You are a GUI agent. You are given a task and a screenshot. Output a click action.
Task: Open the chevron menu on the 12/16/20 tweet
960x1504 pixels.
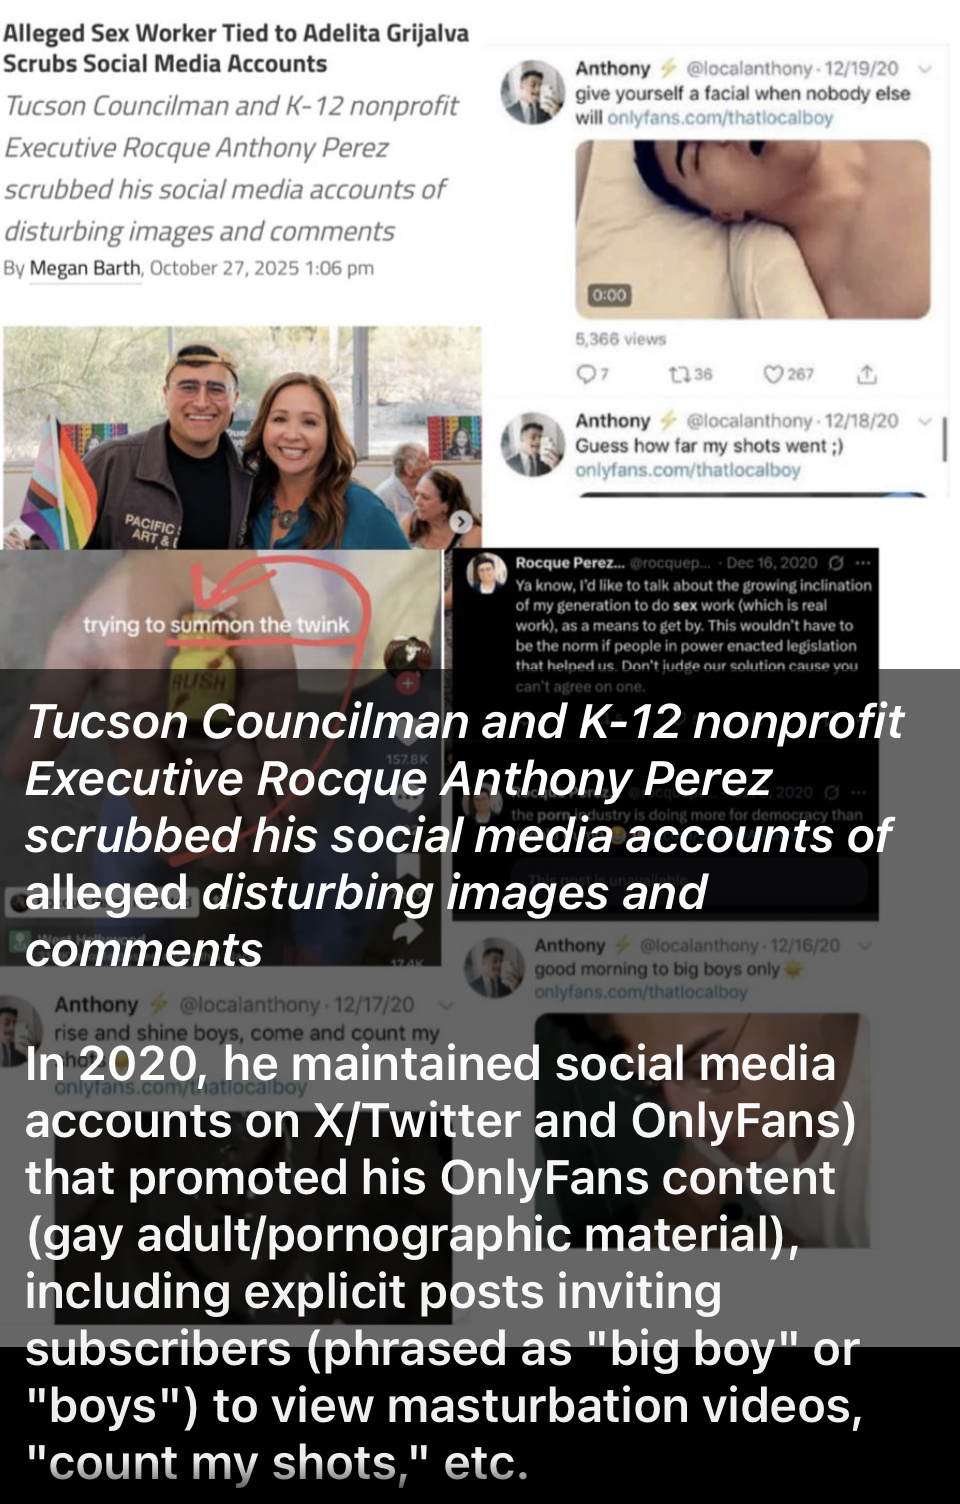pos(865,945)
